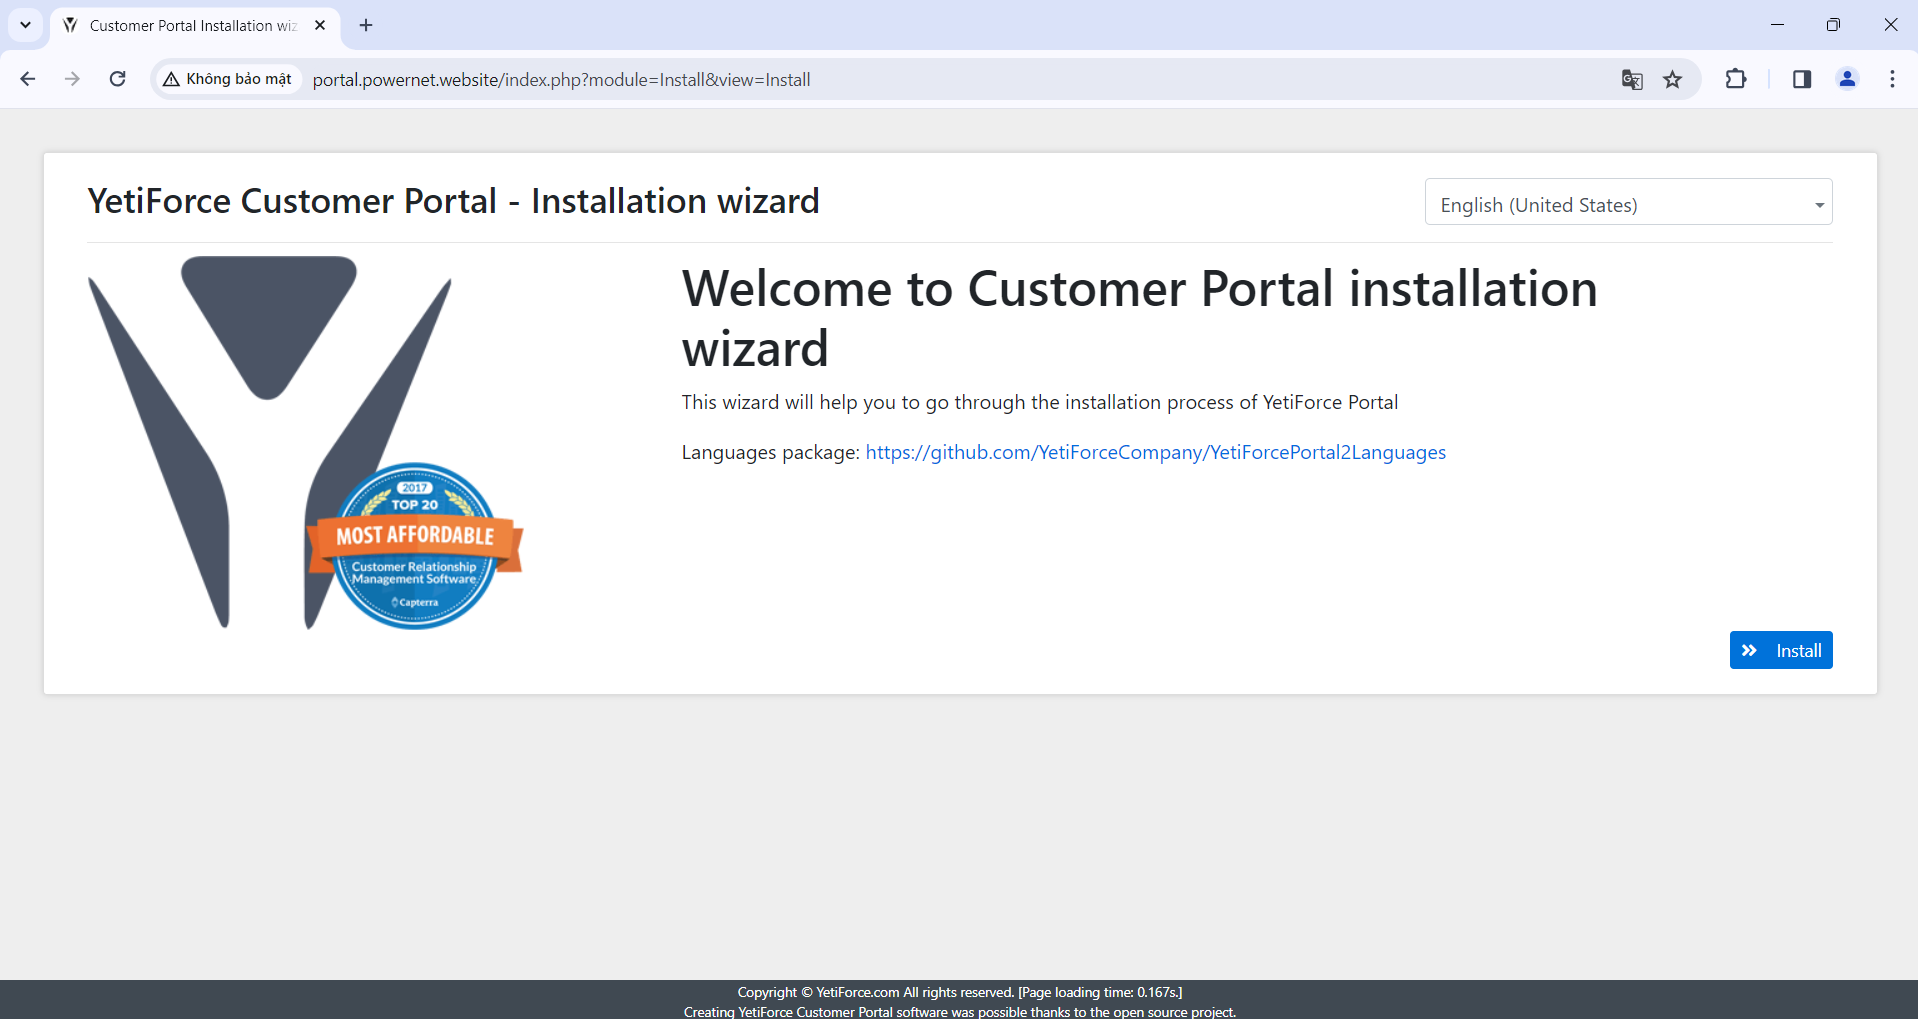Bookmark this page with the star icon
Image resolution: width=1918 pixels, height=1019 pixels.
click(x=1672, y=80)
